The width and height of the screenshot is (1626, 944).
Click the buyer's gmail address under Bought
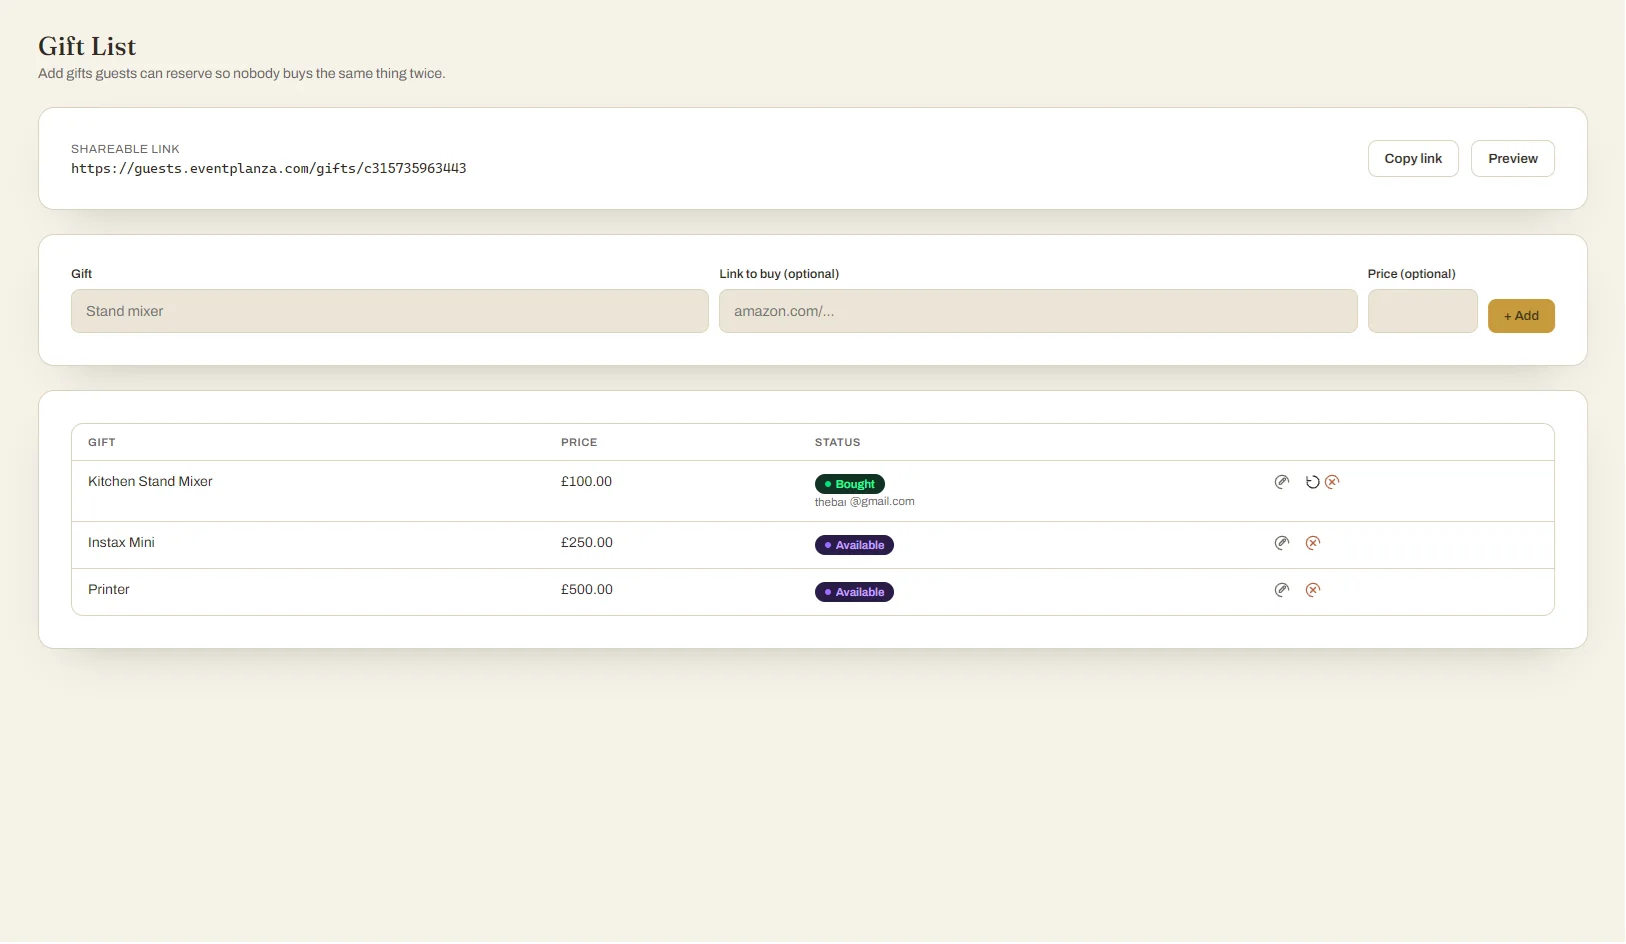coord(865,502)
